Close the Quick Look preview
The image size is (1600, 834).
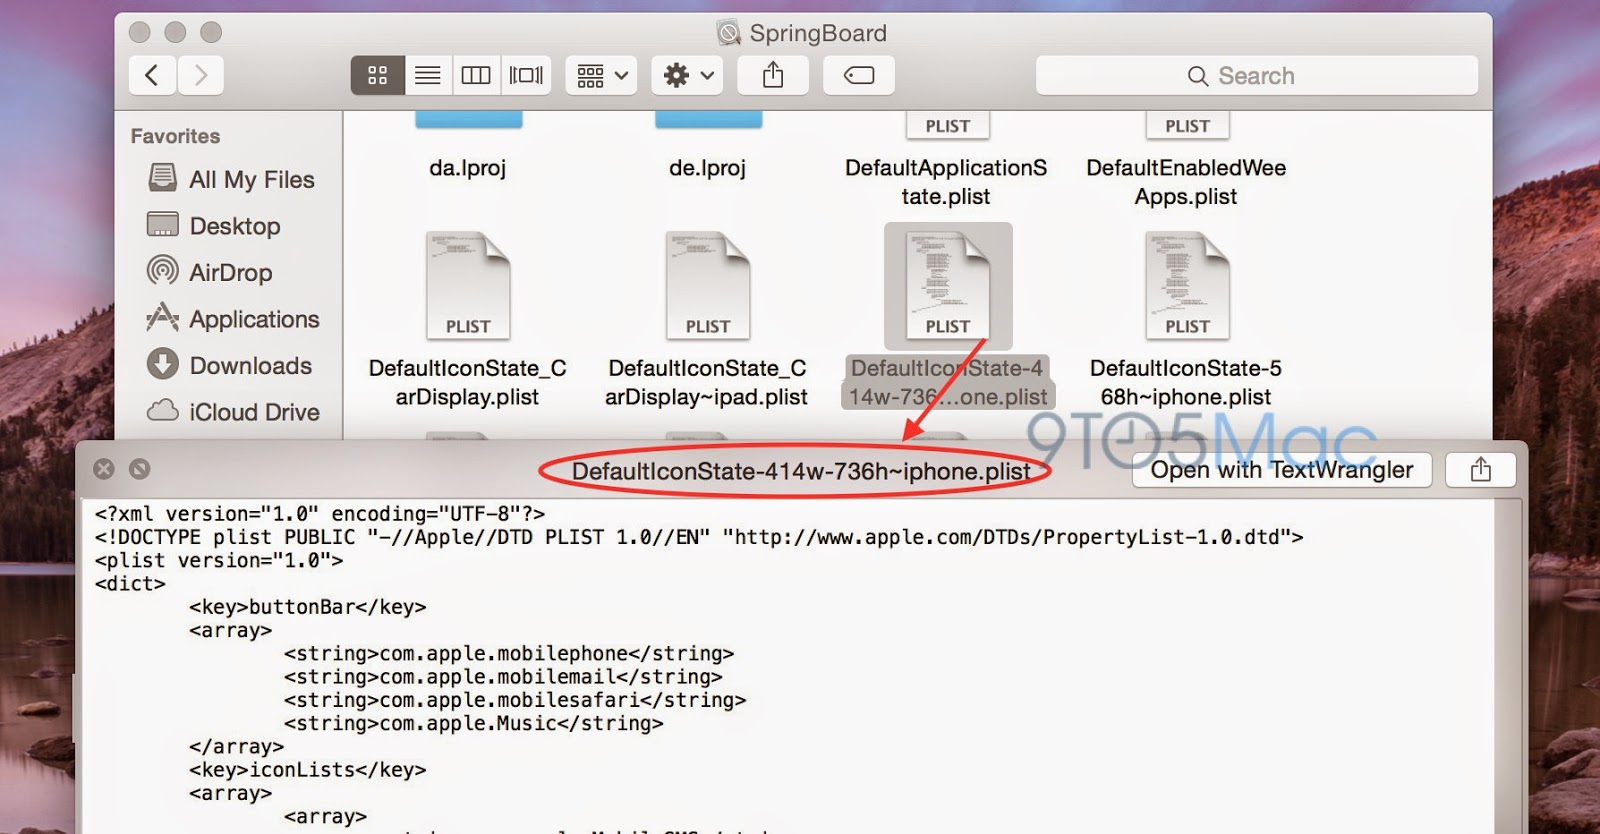click(x=104, y=469)
